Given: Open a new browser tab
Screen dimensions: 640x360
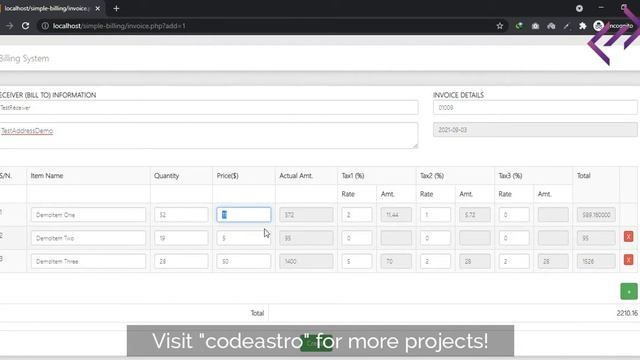Looking at the screenshot, I should coord(116,8).
